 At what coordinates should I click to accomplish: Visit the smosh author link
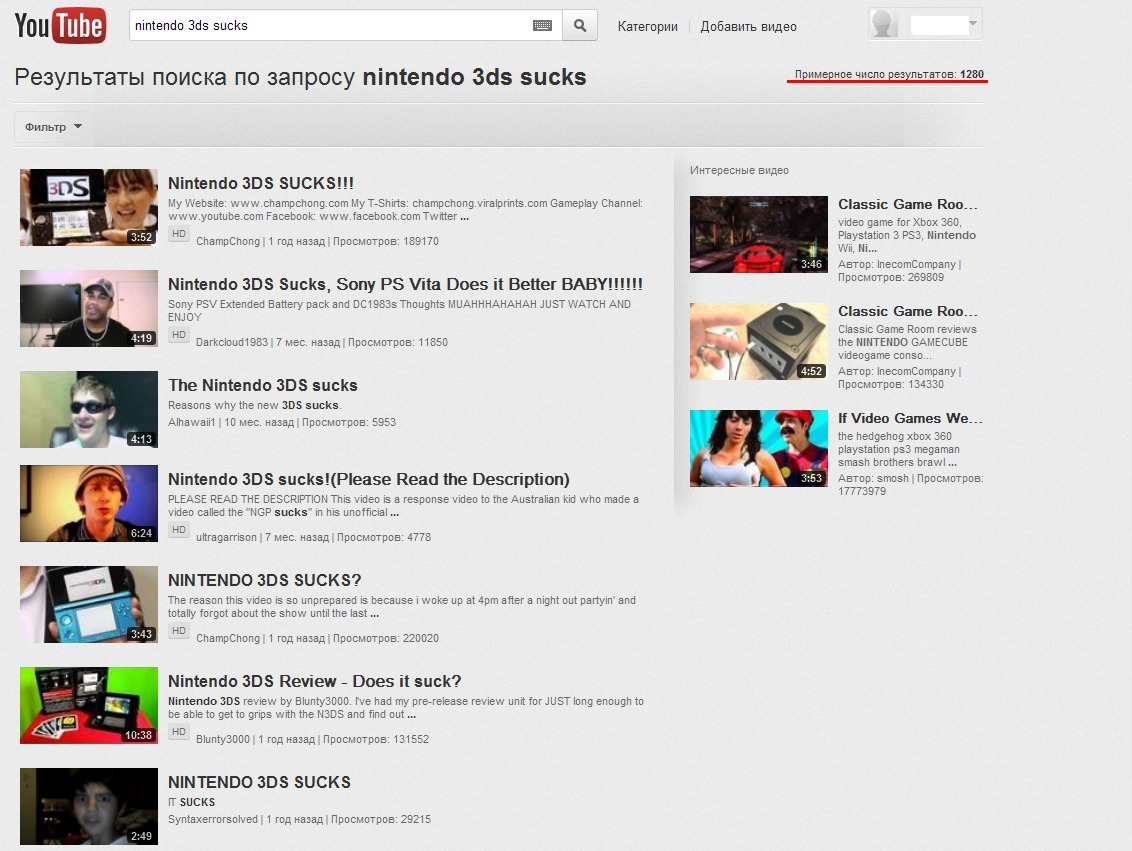[892, 479]
